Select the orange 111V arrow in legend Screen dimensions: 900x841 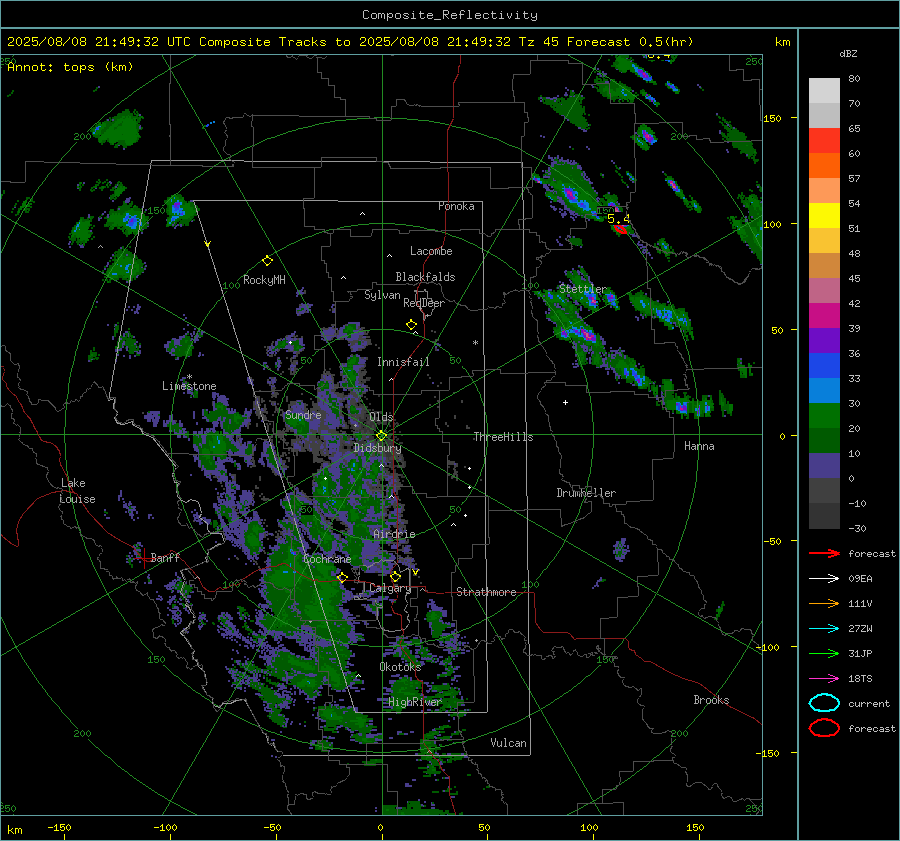tap(824, 603)
